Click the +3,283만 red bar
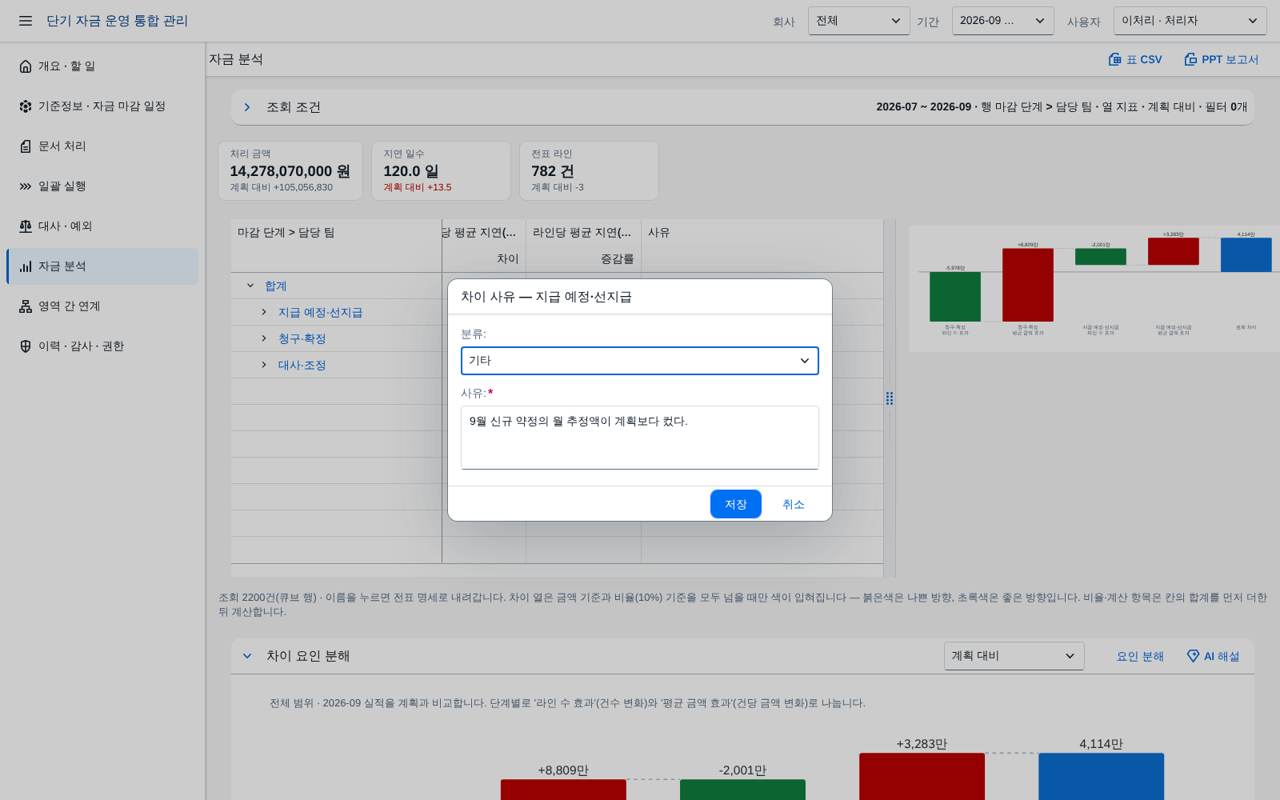Viewport: 1280px width, 800px height. point(922,776)
